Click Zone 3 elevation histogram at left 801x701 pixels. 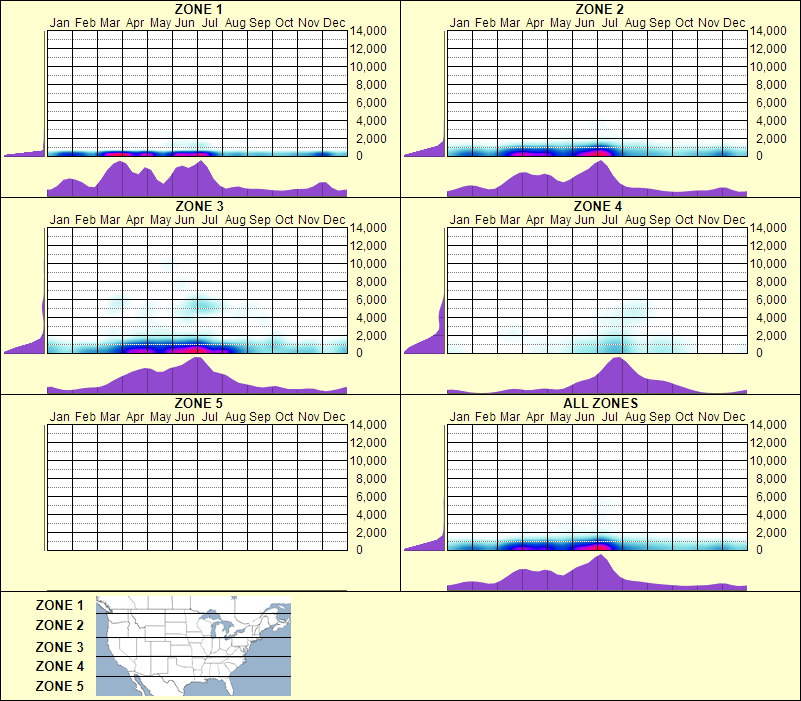pos(25,290)
